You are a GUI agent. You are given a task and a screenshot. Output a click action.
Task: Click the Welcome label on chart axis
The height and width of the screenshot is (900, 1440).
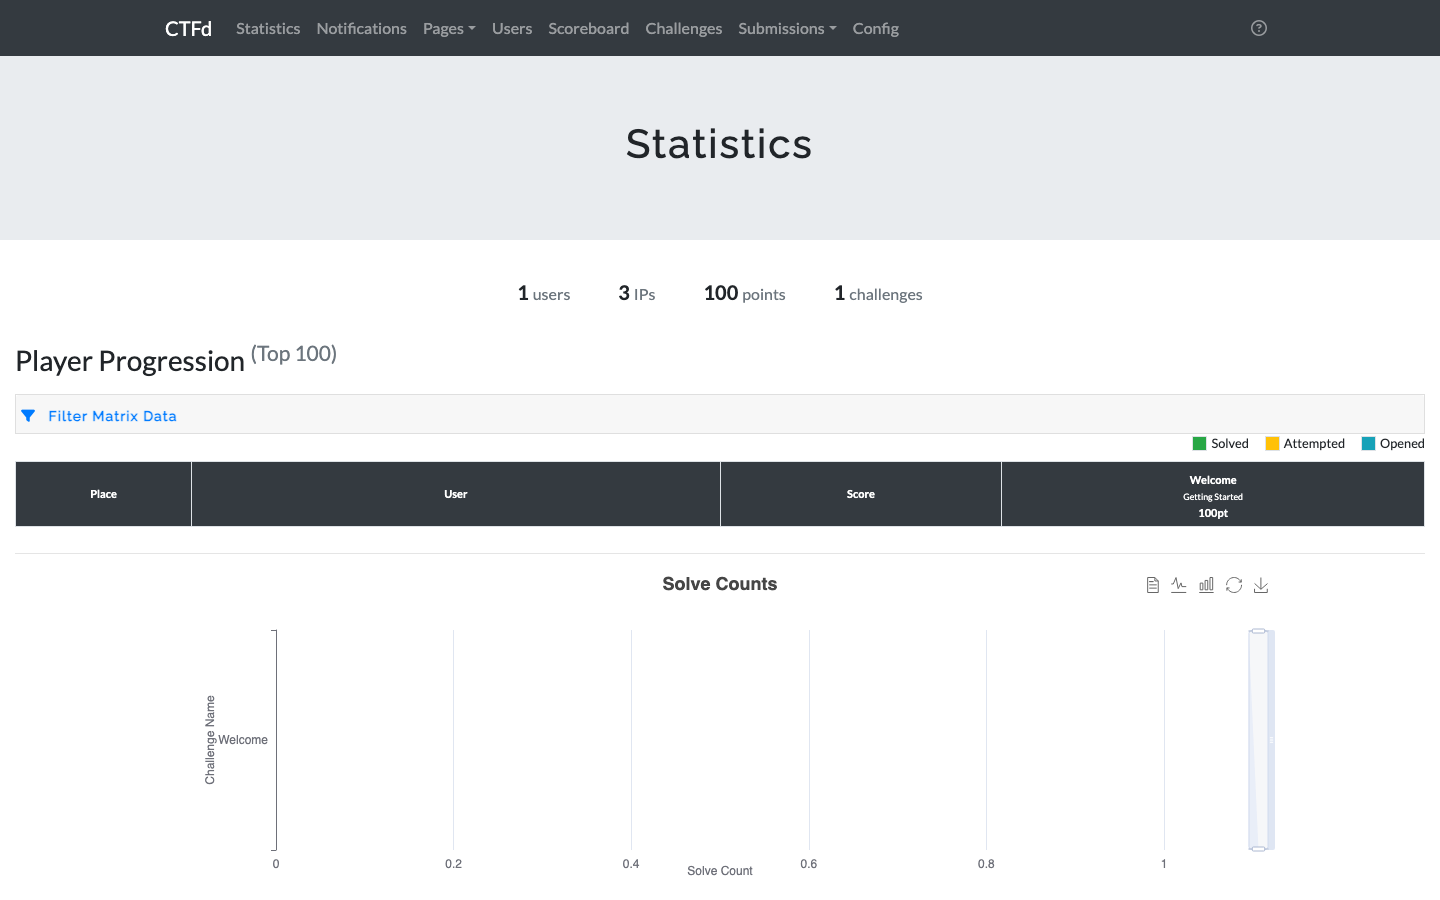243,740
